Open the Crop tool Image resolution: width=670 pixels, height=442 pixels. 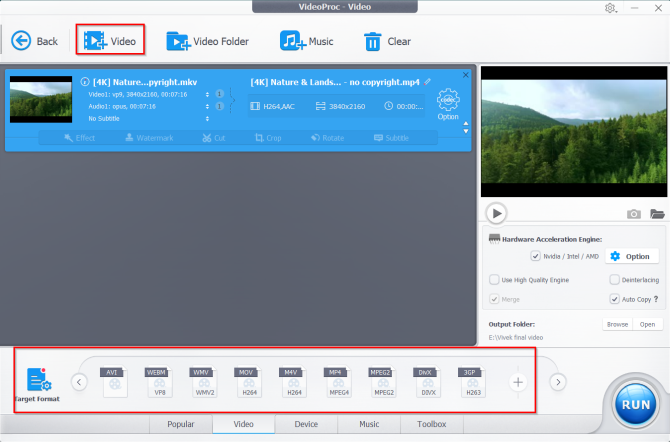[x=268, y=138]
